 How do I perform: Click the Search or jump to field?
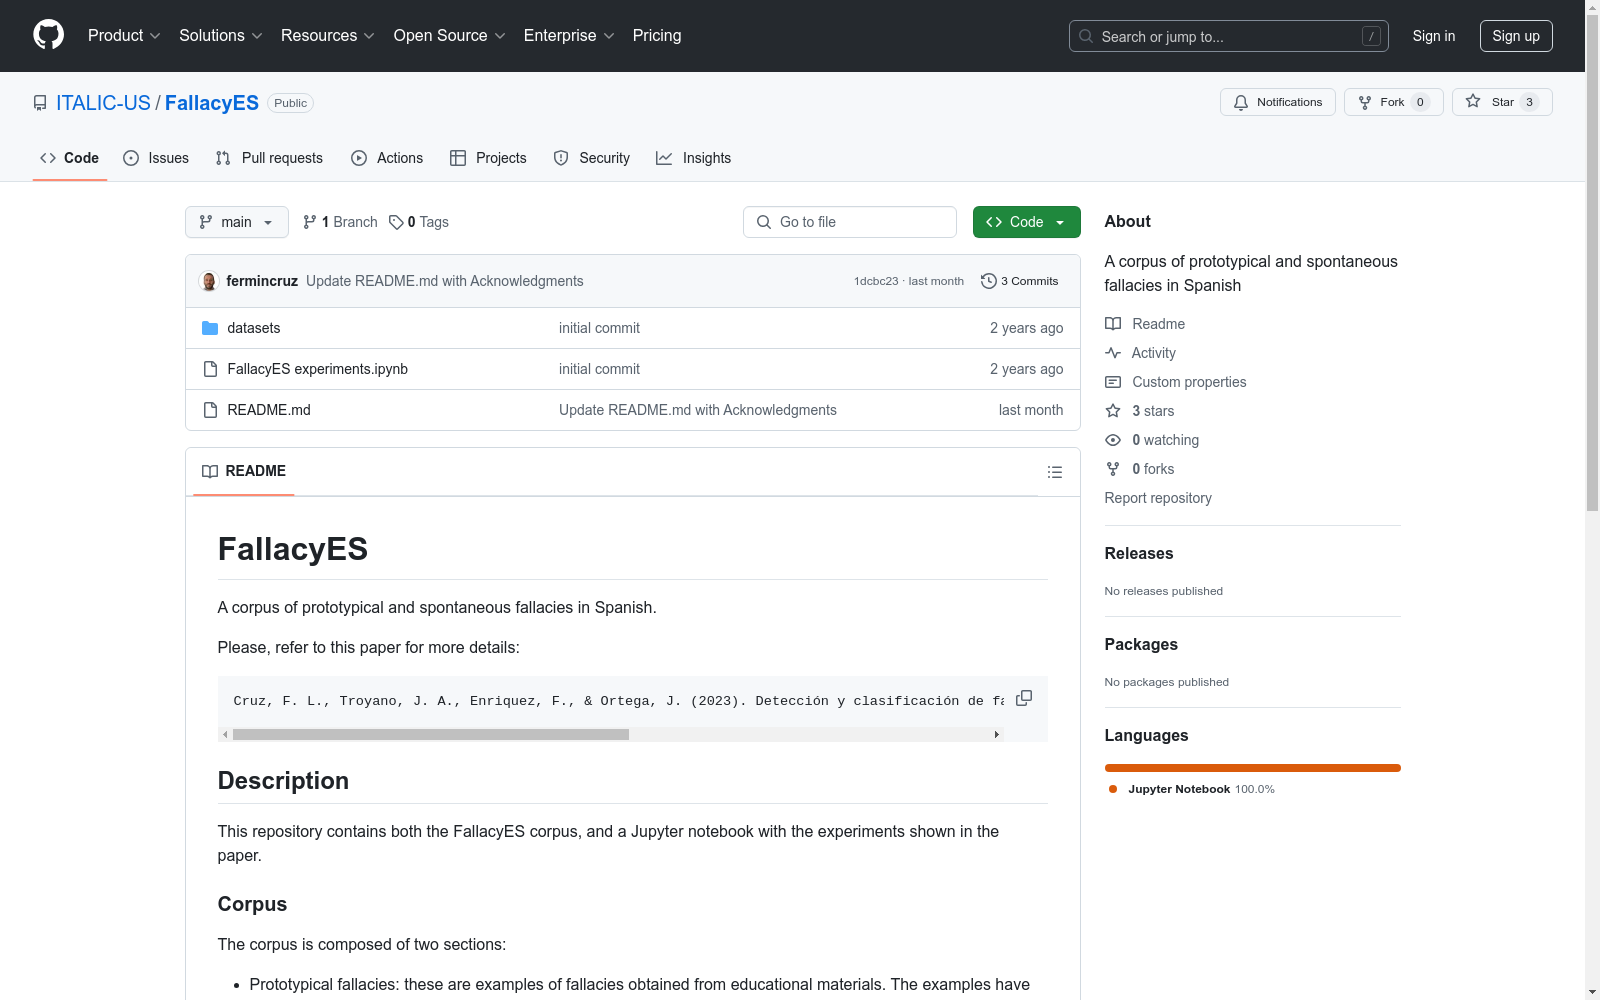pyautogui.click(x=1229, y=36)
